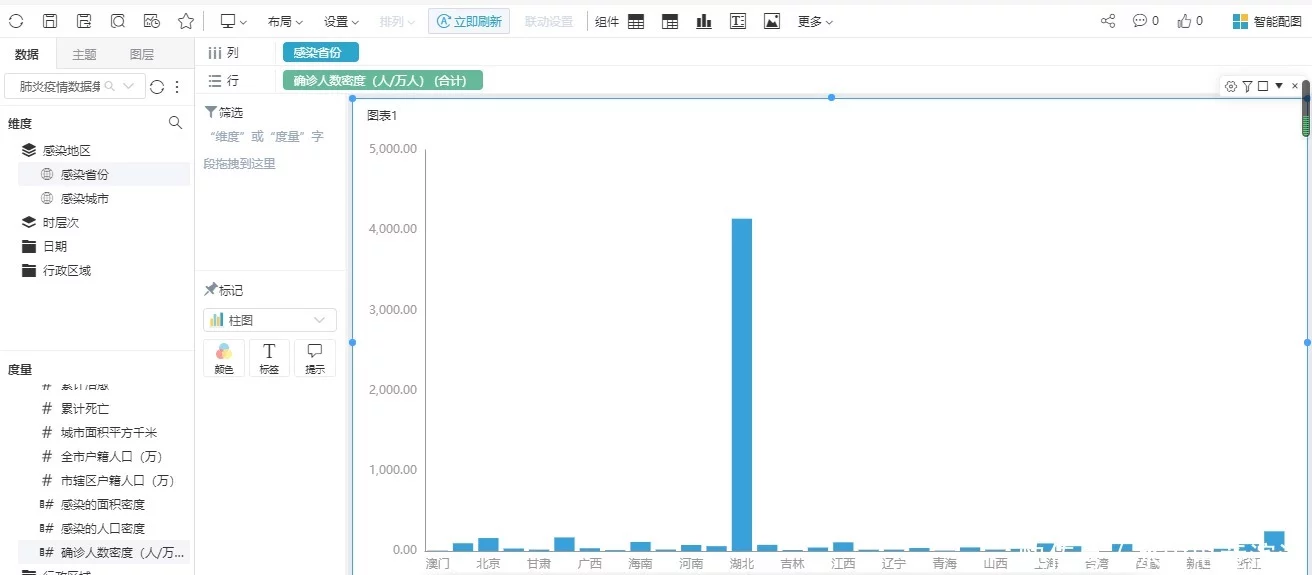Click the 颜色 color mark button
This screenshot has width=1312, height=575.
point(224,358)
